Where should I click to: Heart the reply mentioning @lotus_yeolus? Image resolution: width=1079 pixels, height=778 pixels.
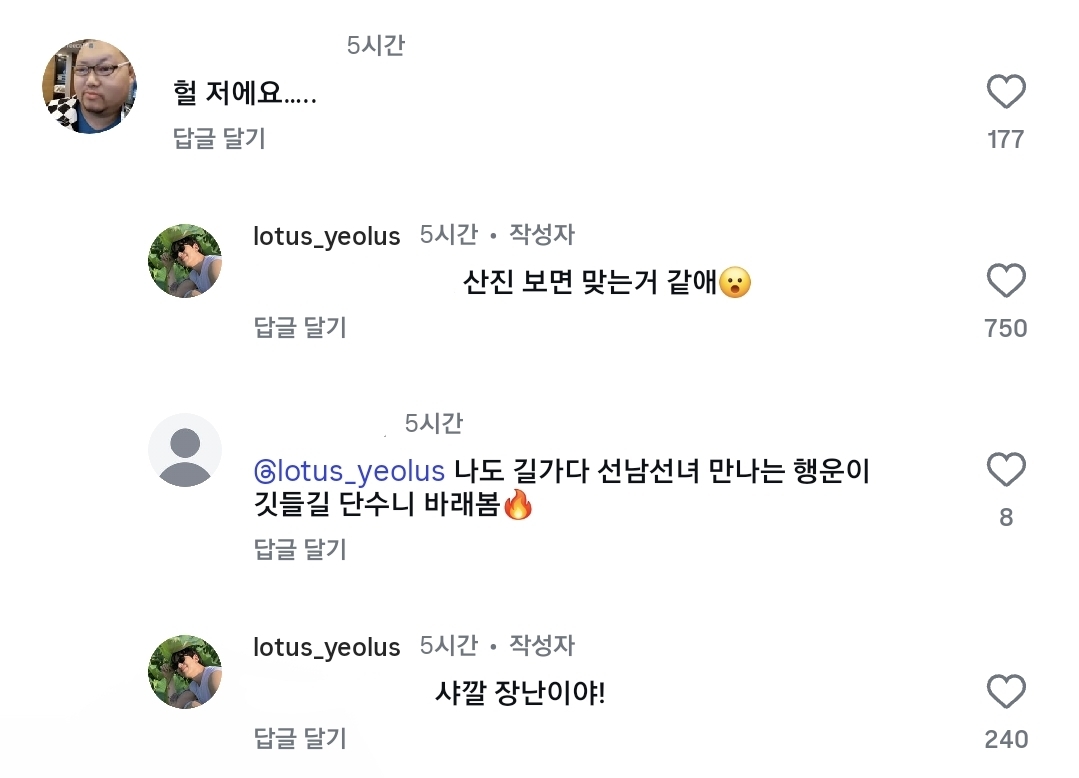[1006, 470]
